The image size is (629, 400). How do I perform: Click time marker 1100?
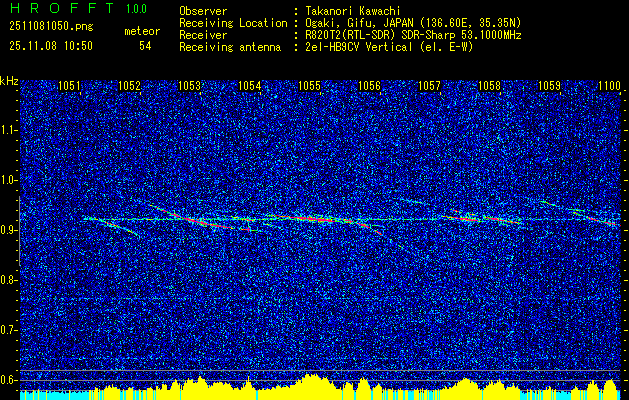609,85
